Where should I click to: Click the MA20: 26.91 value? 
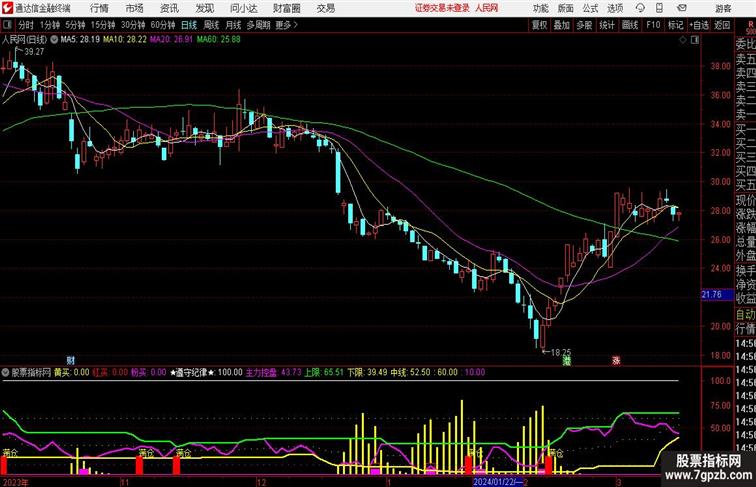coord(171,40)
